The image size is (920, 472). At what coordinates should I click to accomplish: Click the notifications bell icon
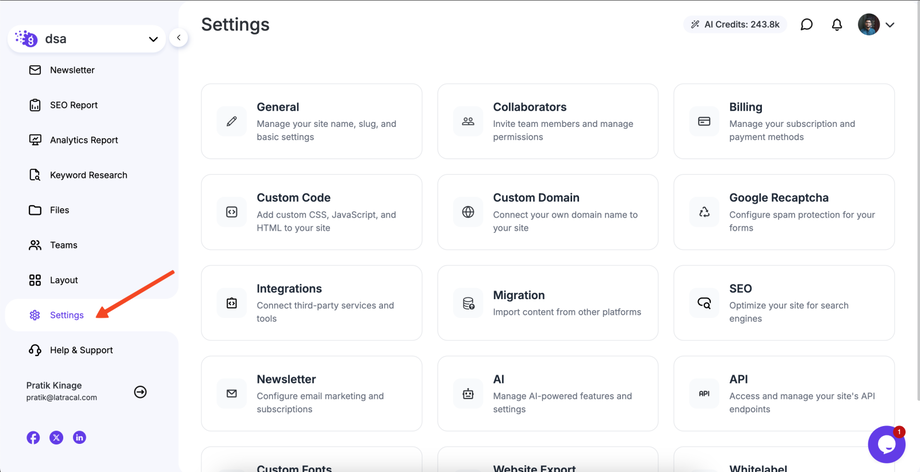tap(837, 24)
